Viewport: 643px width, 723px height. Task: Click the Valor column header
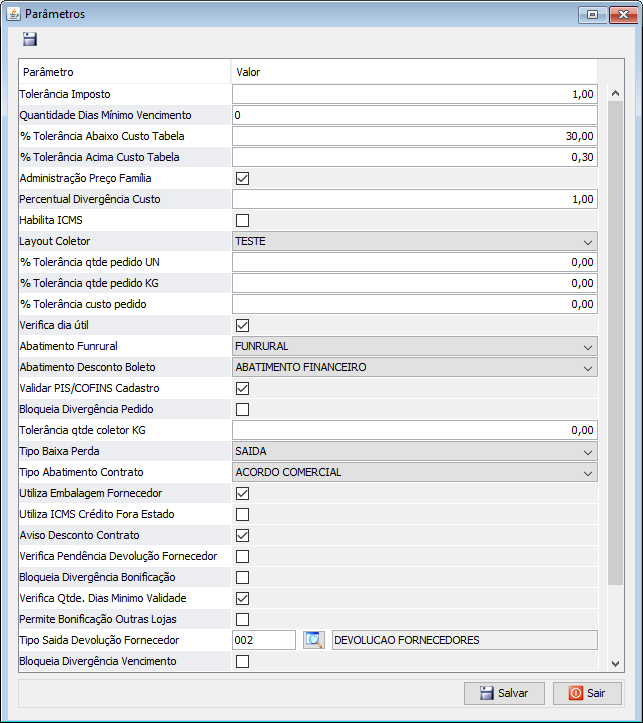[414, 72]
